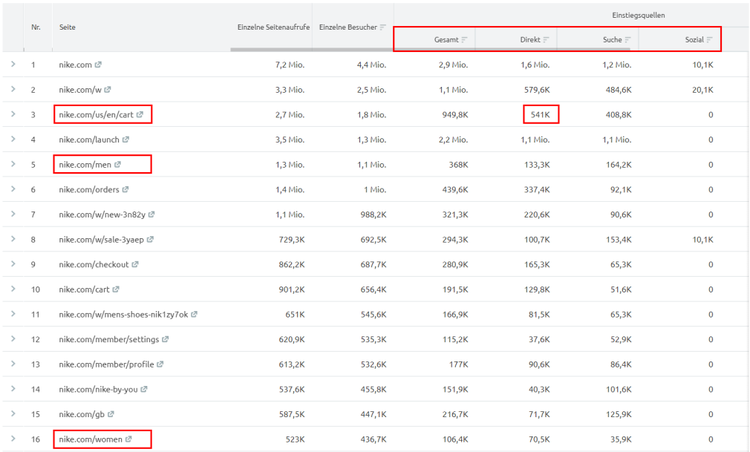Image resolution: width=750 pixels, height=452 pixels.
Task: Expand row 4 nike.com/launch
Action: click(13, 139)
